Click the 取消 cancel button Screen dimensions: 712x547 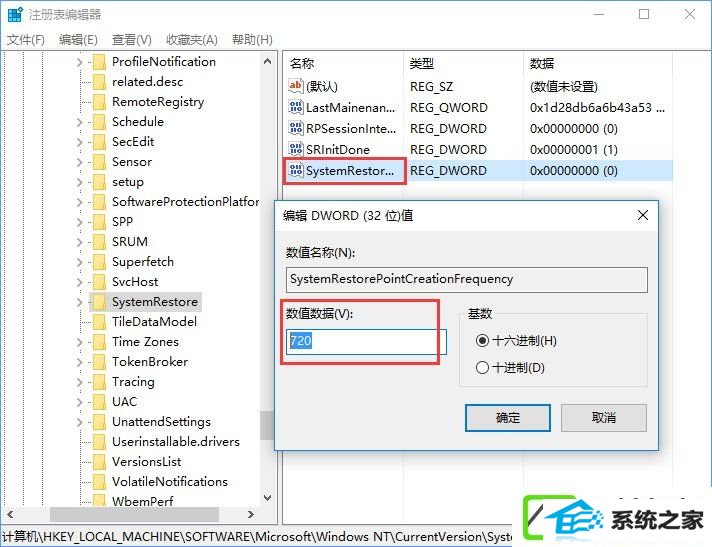click(603, 418)
